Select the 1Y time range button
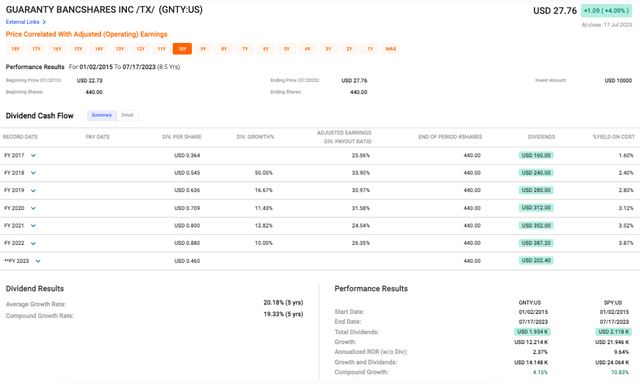Viewport: 640px width, 384px height. coord(370,49)
